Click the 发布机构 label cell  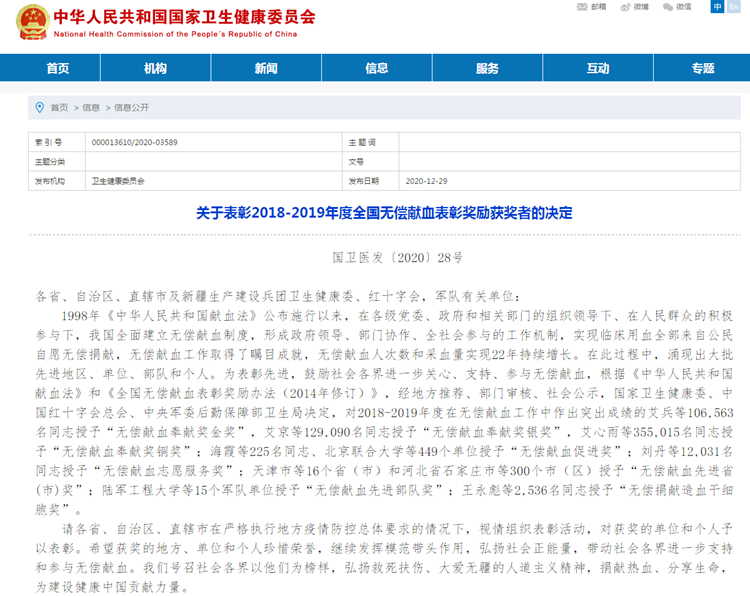pos(57,181)
